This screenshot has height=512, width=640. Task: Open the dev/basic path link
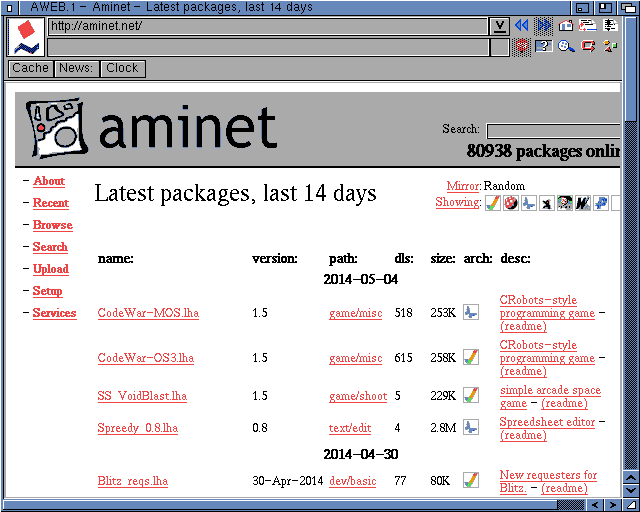point(353,481)
